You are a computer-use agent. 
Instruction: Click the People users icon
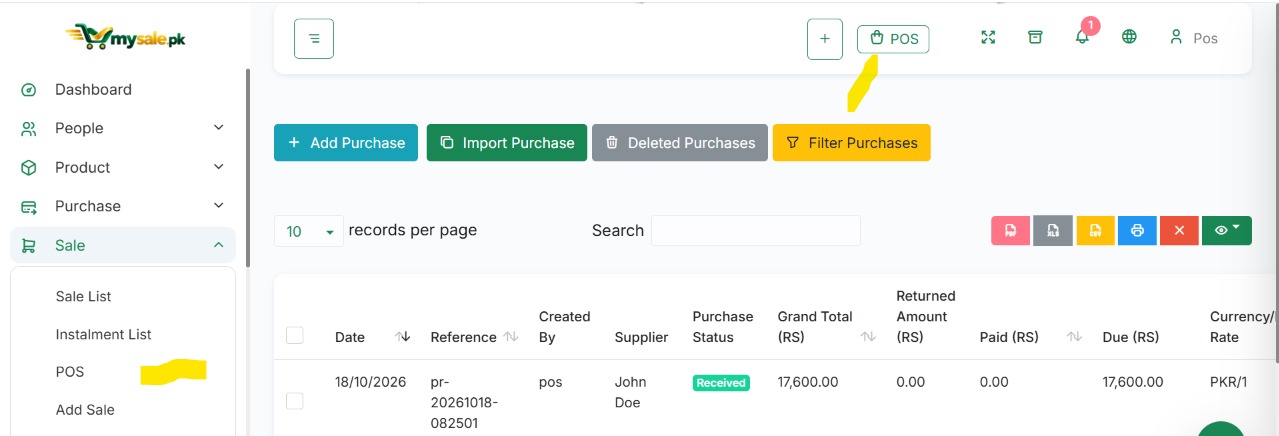tap(29, 128)
